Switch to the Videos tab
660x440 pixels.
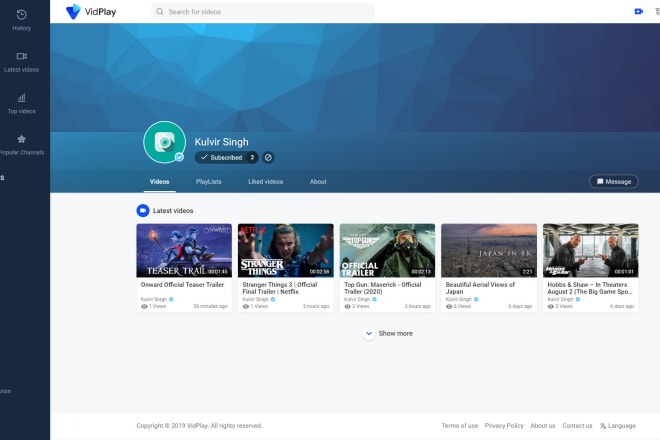pos(160,182)
